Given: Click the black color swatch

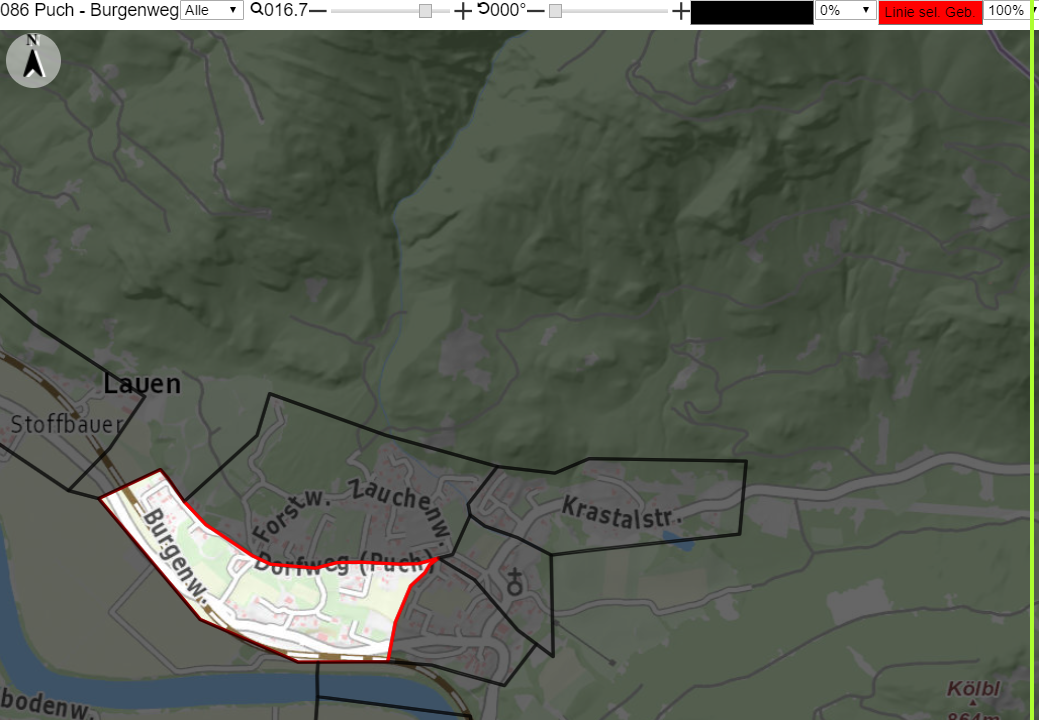Looking at the screenshot, I should coord(751,12).
